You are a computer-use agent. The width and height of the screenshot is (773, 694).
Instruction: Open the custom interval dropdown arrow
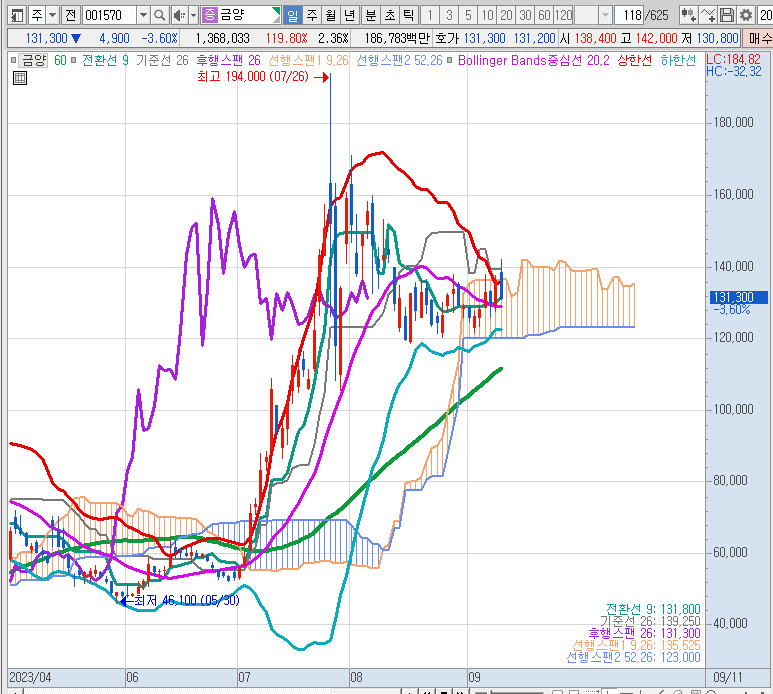[x=605, y=16]
